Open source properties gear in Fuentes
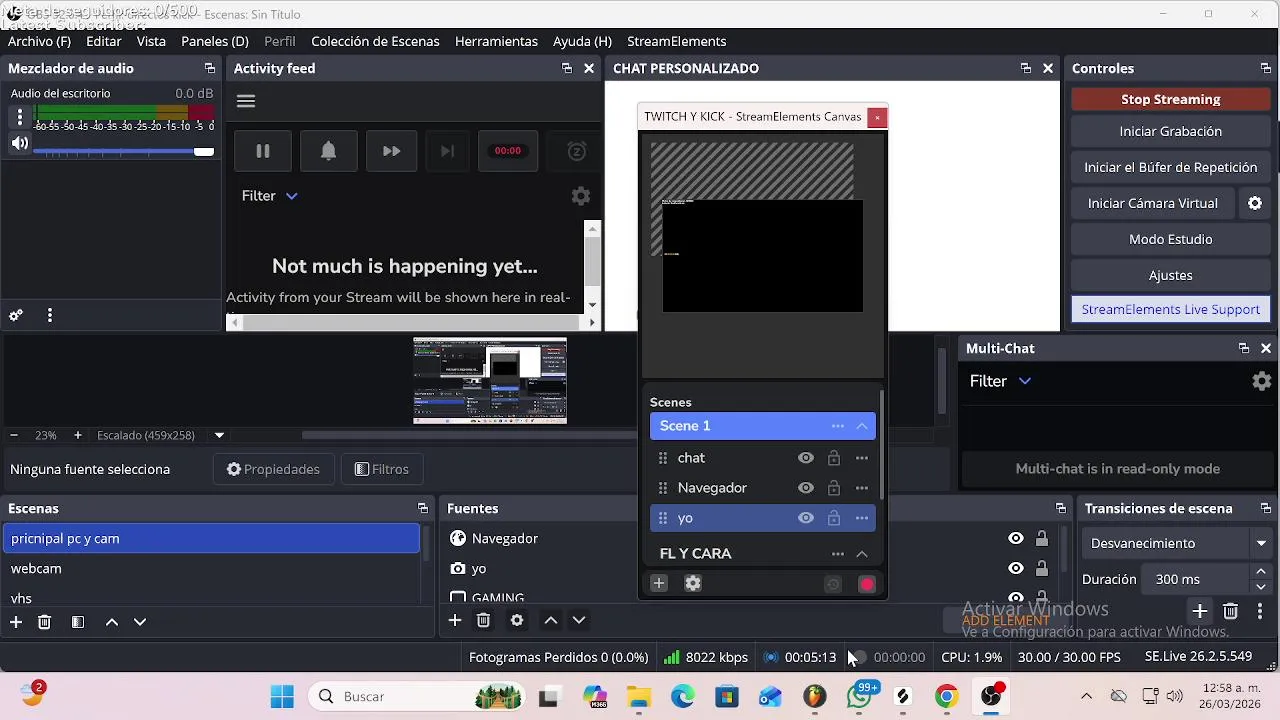Image resolution: width=1280 pixels, height=720 pixels. (517, 621)
